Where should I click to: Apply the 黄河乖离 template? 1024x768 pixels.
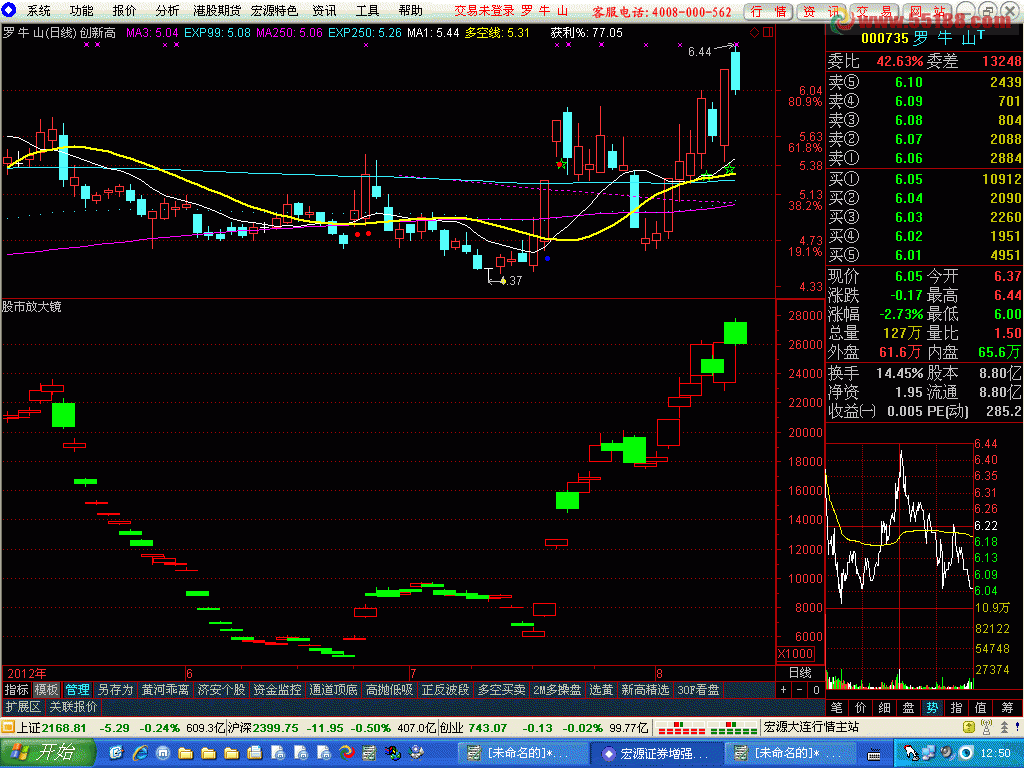point(165,690)
